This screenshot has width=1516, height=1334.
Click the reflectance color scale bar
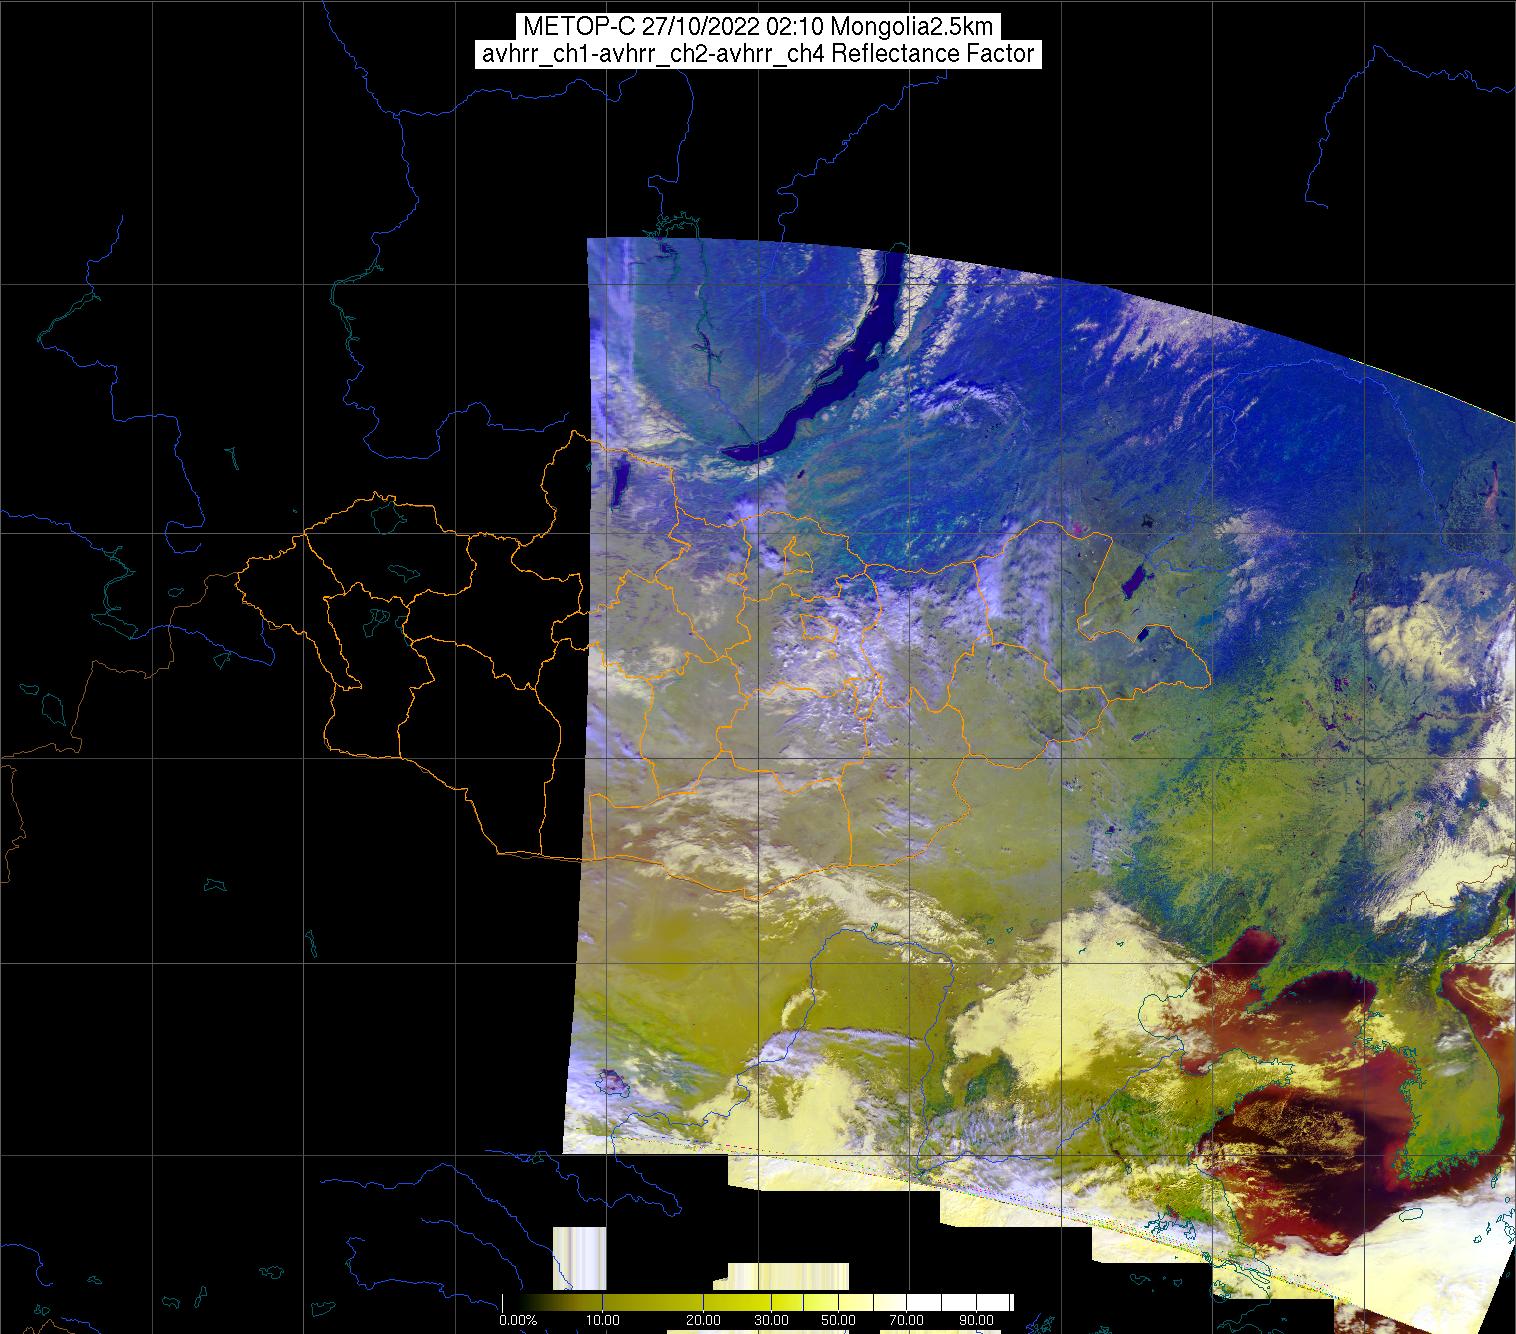[x=757, y=1301]
